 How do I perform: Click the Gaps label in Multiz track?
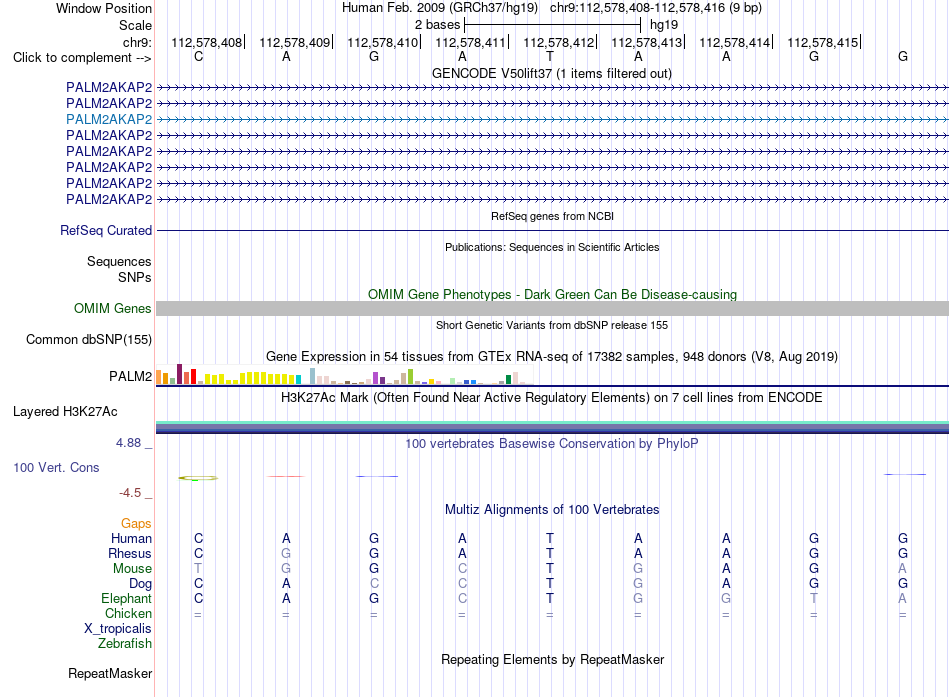136,523
